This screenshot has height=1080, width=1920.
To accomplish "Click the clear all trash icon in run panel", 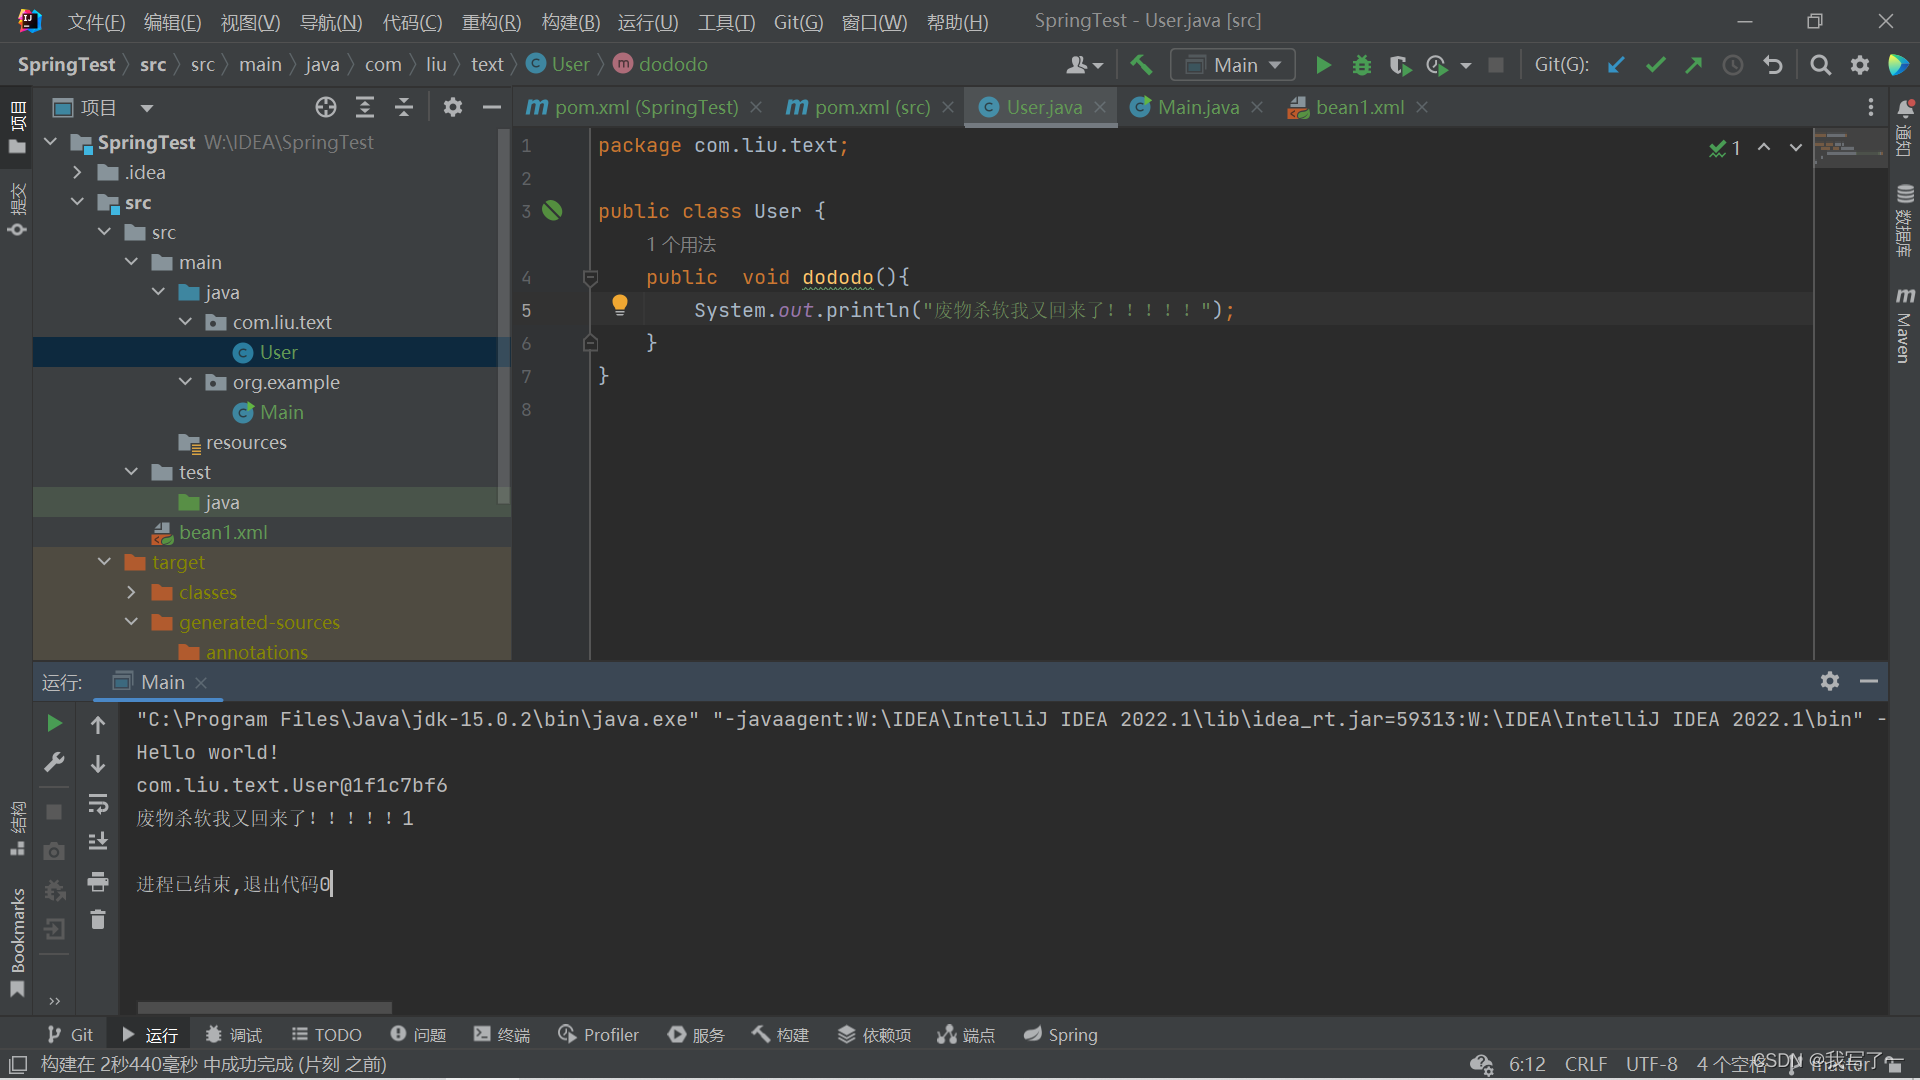I will click(98, 919).
